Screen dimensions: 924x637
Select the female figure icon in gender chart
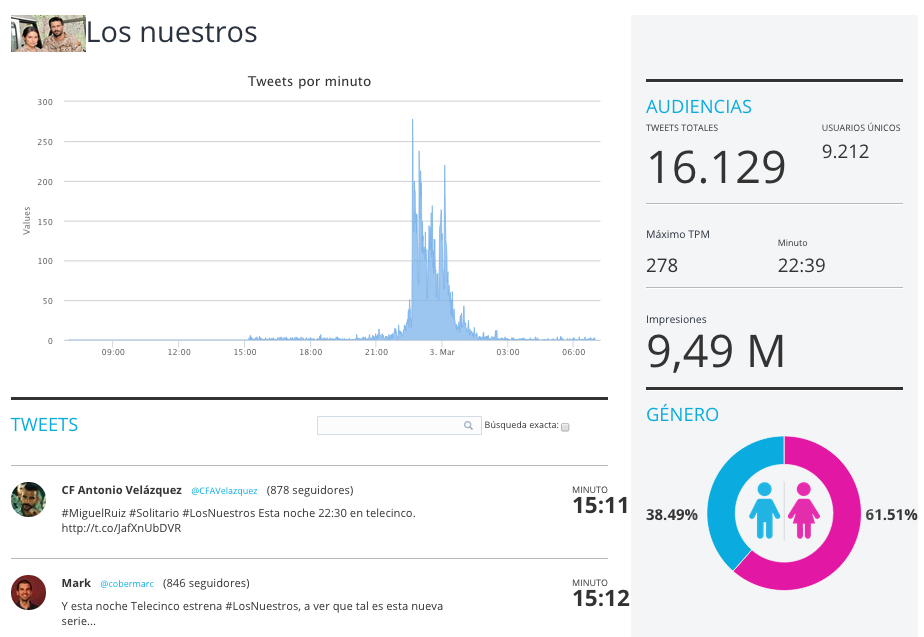804,510
